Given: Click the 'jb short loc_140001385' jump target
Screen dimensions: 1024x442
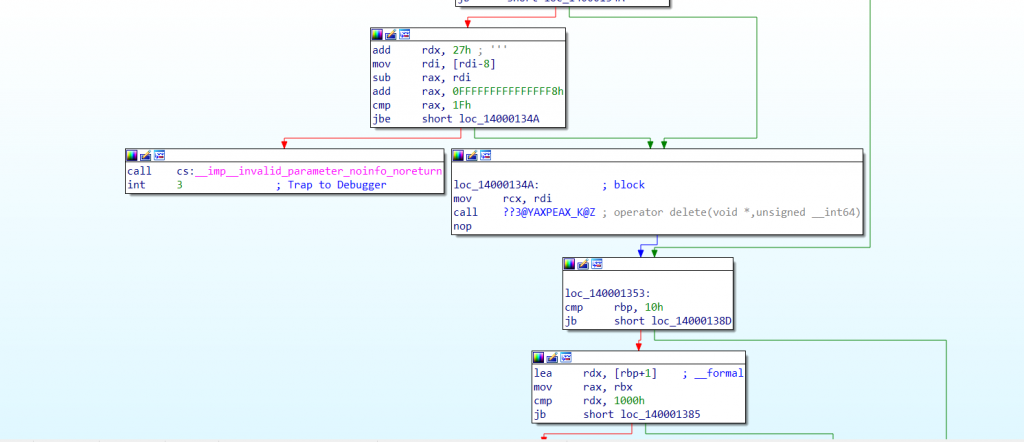Looking at the screenshot, I should 661,415.
